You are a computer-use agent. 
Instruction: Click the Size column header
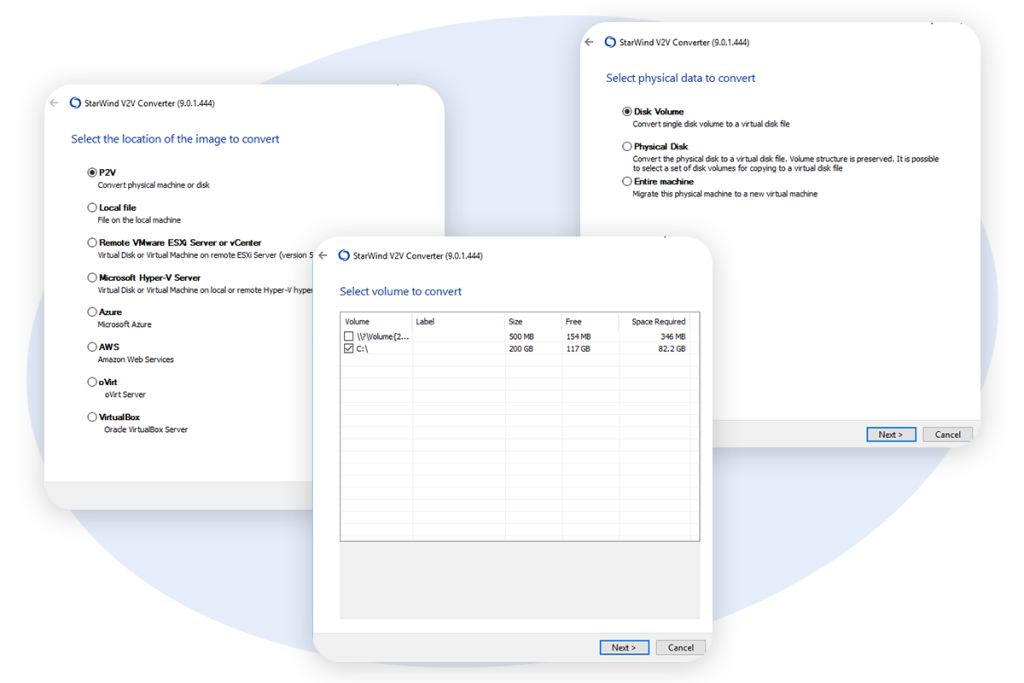coord(516,322)
